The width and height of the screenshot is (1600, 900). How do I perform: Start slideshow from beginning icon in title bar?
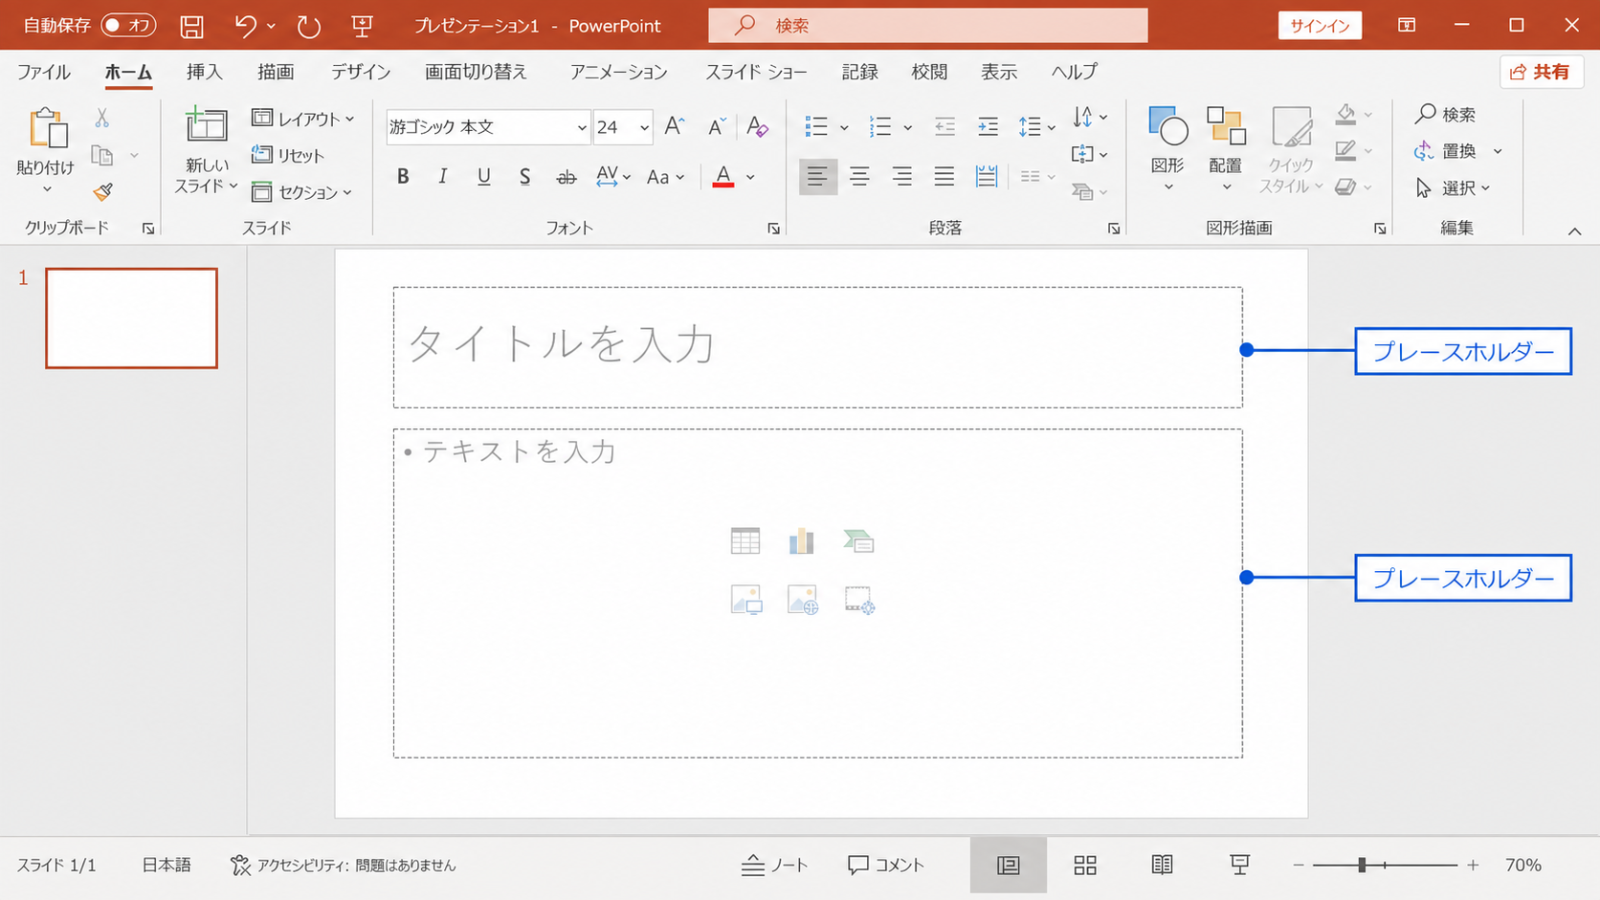[x=362, y=27]
